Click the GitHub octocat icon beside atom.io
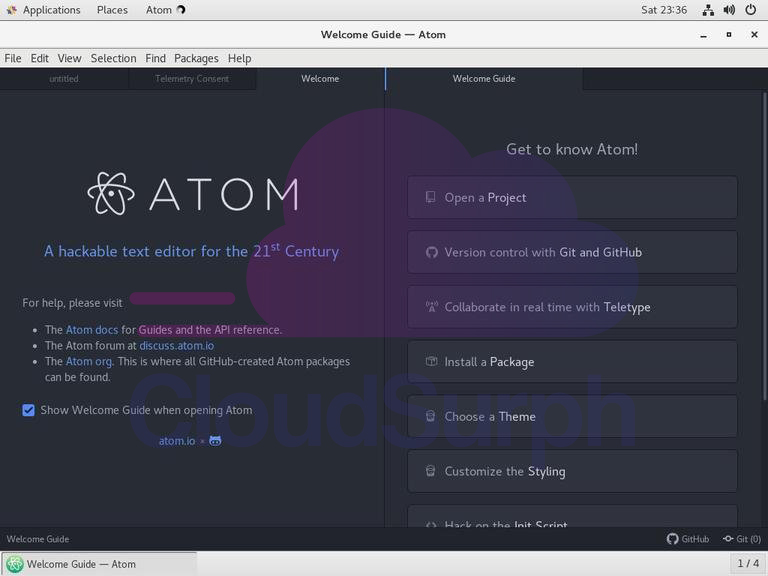This screenshot has height=576, width=768. click(215, 441)
